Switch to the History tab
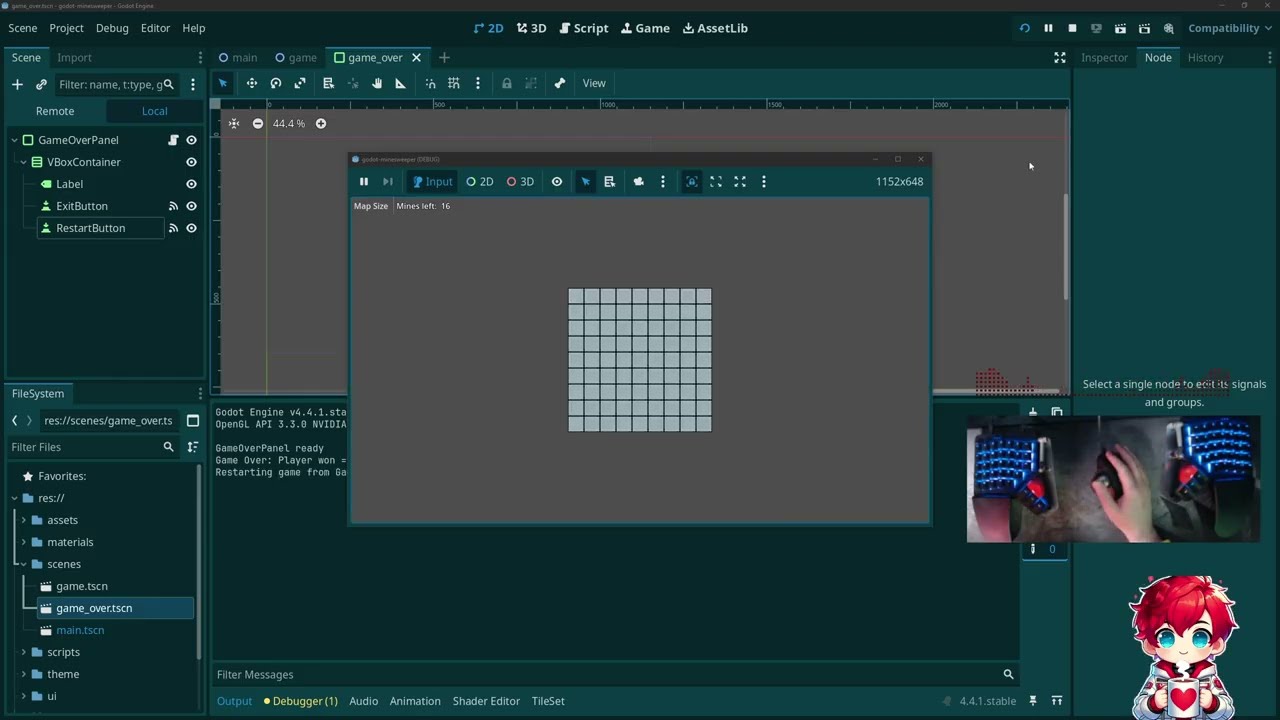Screen dimensions: 1280x720 pos(1205,57)
